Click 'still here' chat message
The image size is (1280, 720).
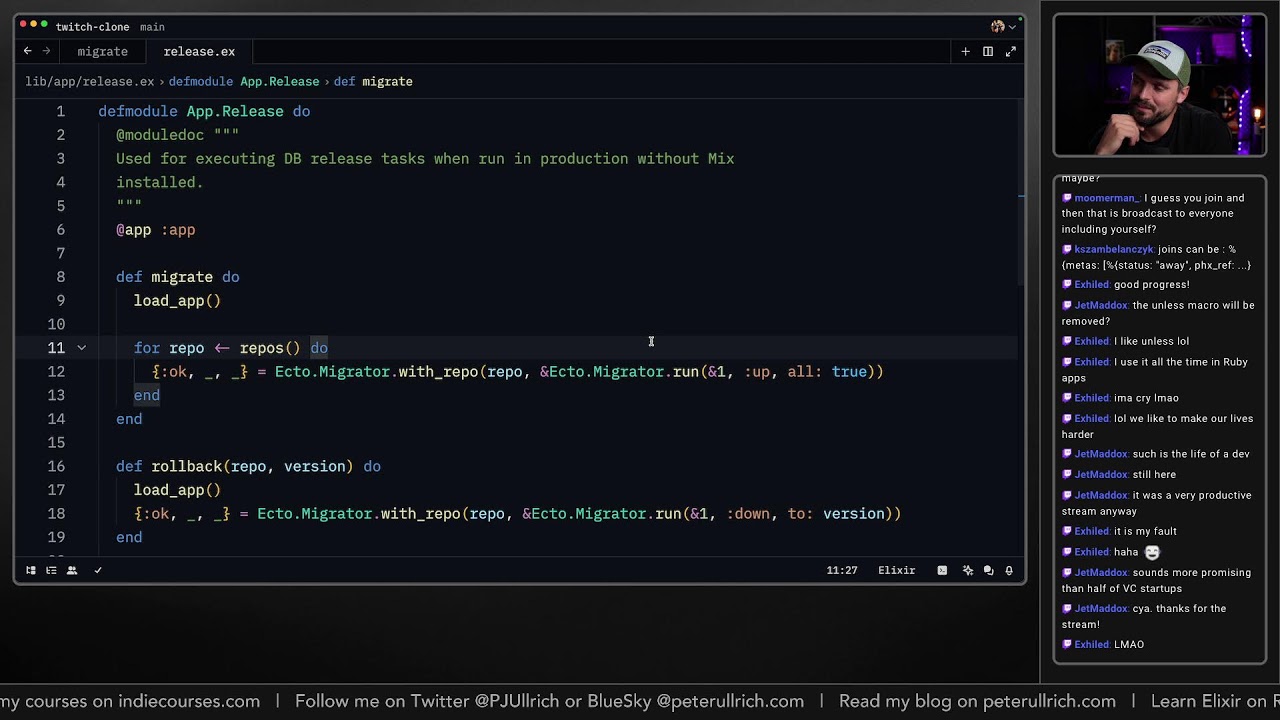[1154, 475]
